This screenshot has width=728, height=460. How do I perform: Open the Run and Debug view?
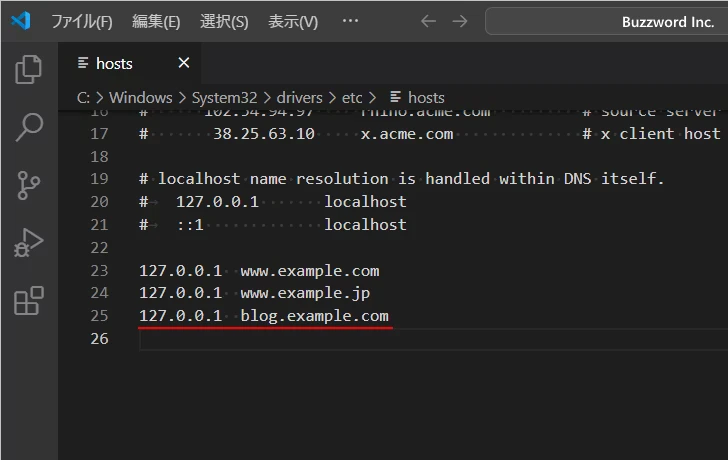(x=29, y=243)
